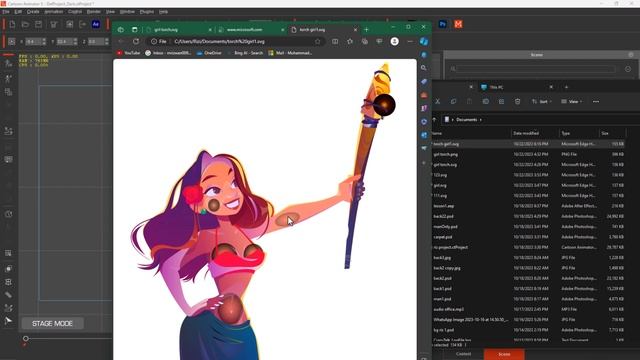640x360 pixels.
Task: Click the Scene panel search field
Action: coord(536,69)
